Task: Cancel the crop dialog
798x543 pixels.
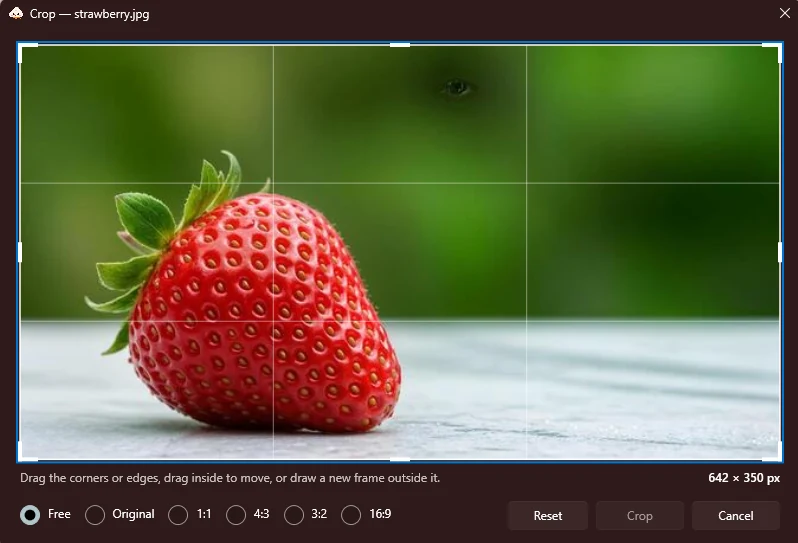Action: (735, 516)
